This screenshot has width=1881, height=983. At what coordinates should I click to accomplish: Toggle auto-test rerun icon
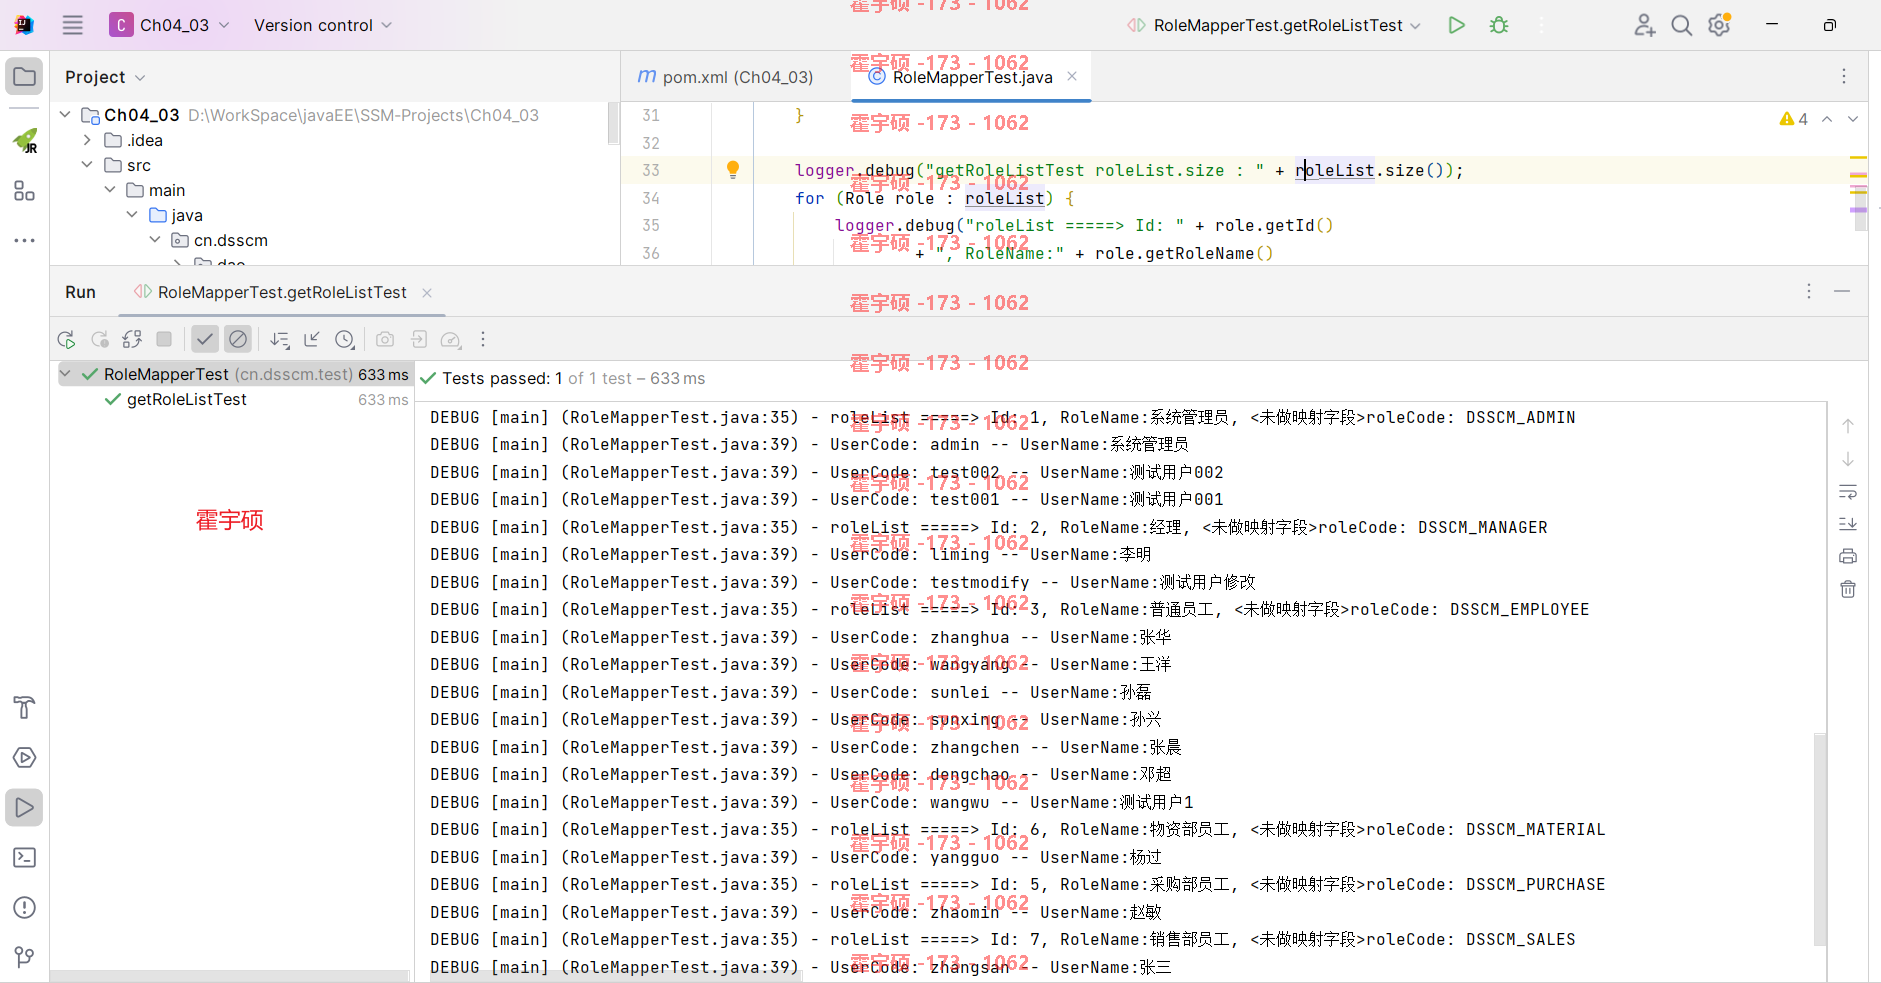(132, 340)
